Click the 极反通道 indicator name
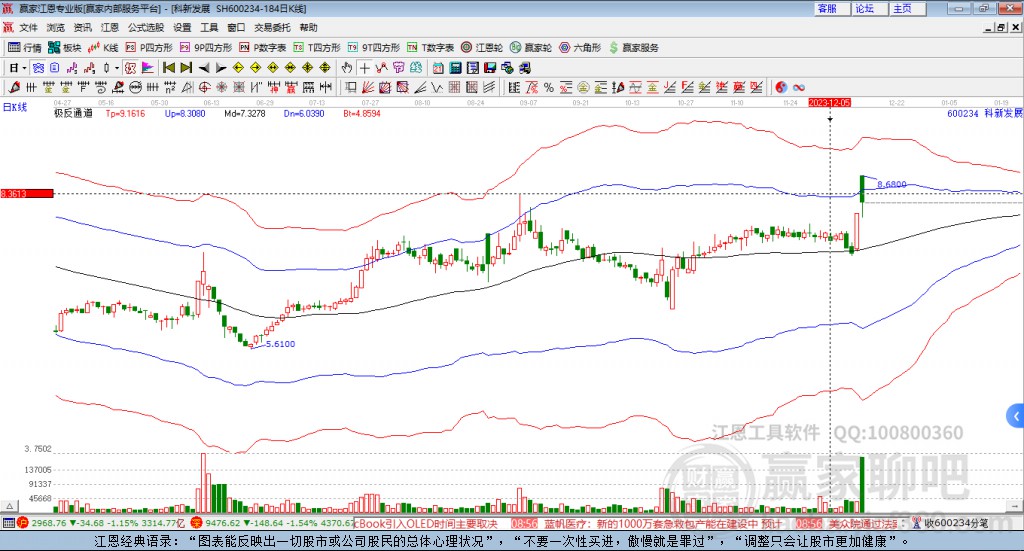Screen dimensions: 1024x551 pos(73,113)
